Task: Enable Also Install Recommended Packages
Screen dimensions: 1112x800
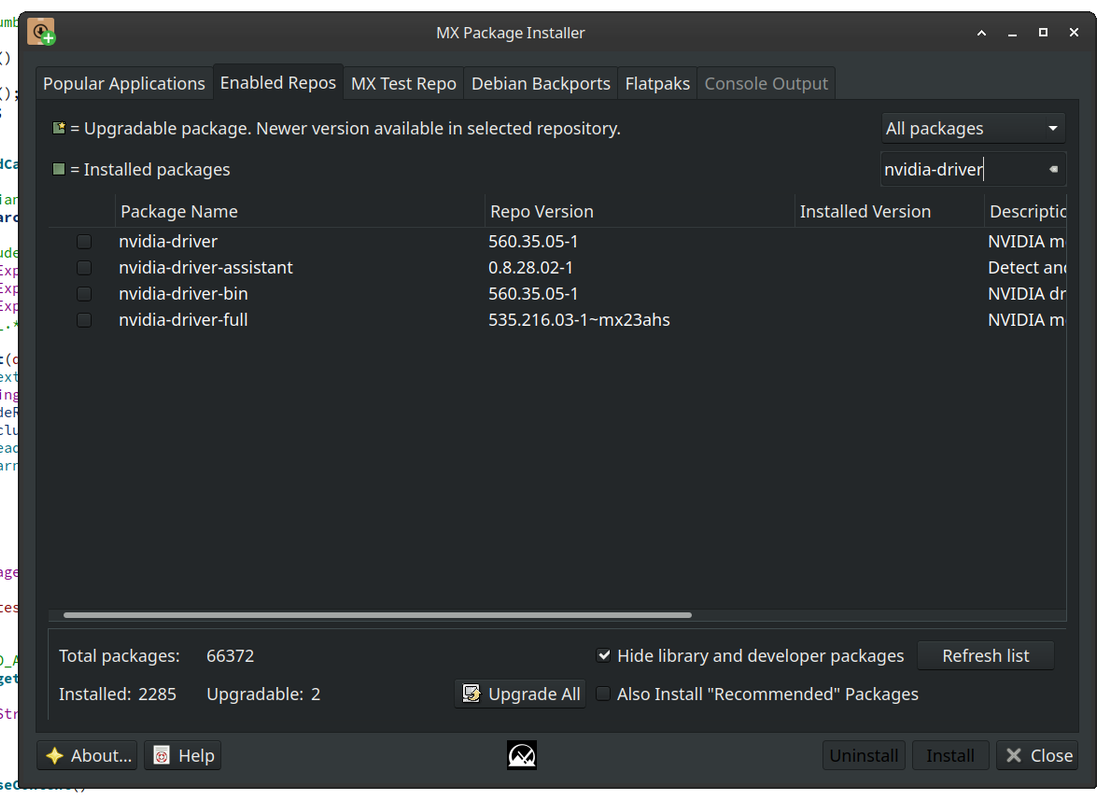Action: tap(604, 694)
